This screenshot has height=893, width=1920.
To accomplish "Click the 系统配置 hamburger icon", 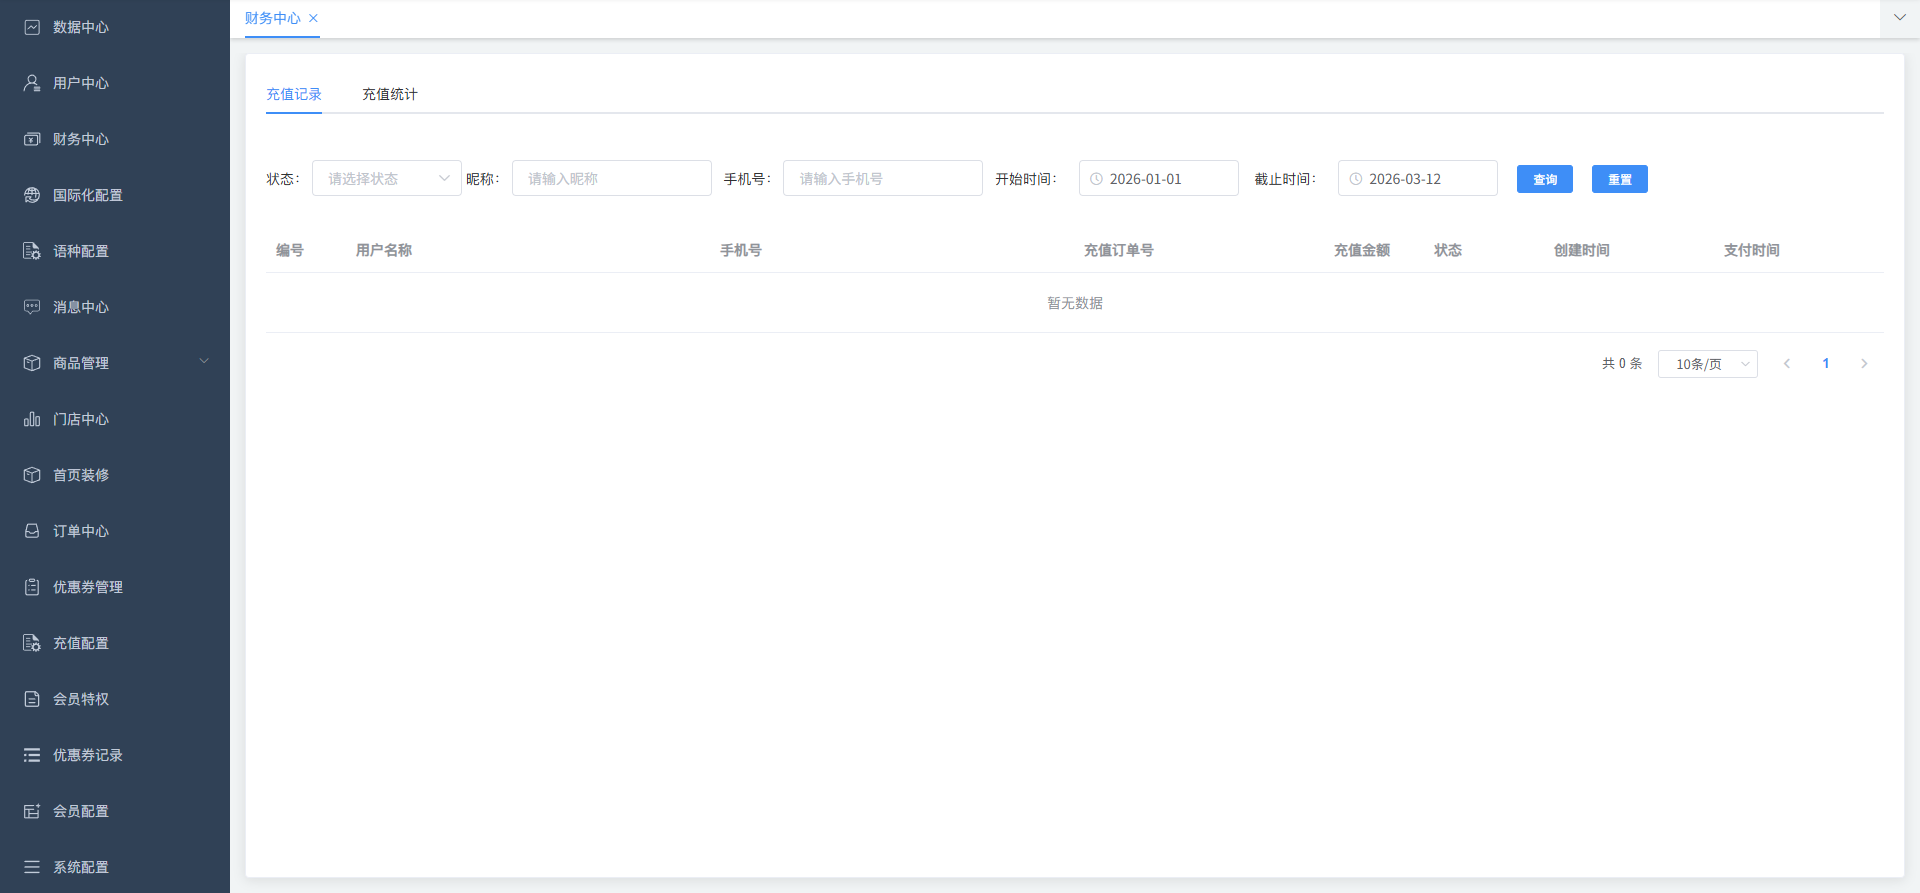I will pos(32,867).
